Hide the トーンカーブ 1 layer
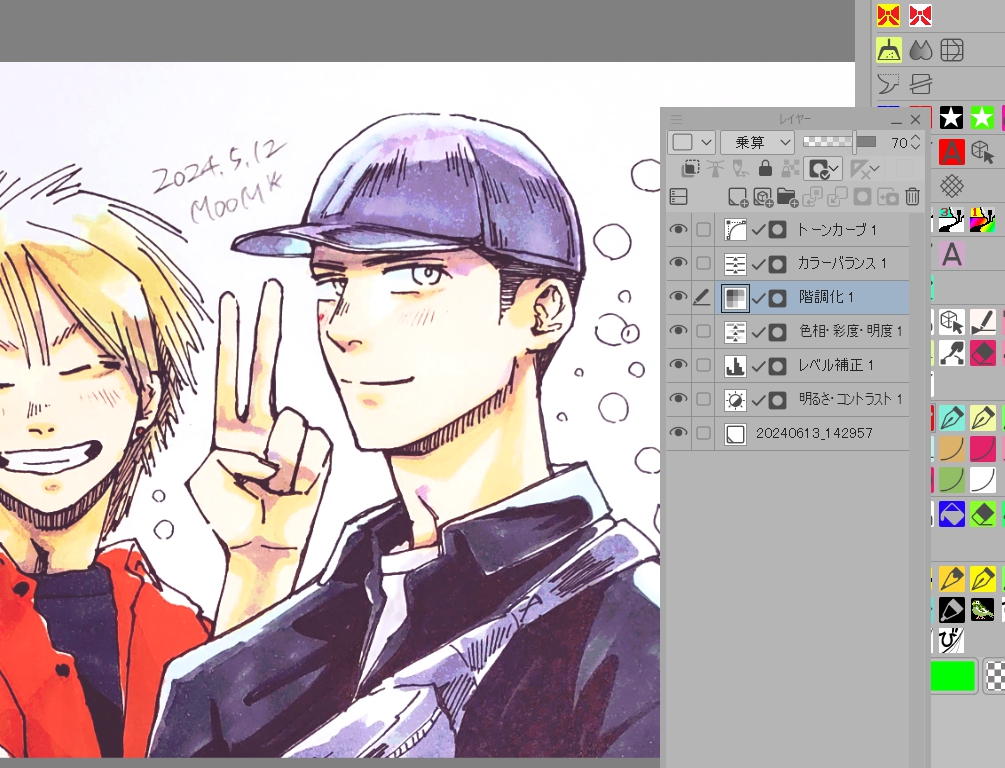The height and width of the screenshot is (768, 1005). coord(679,230)
